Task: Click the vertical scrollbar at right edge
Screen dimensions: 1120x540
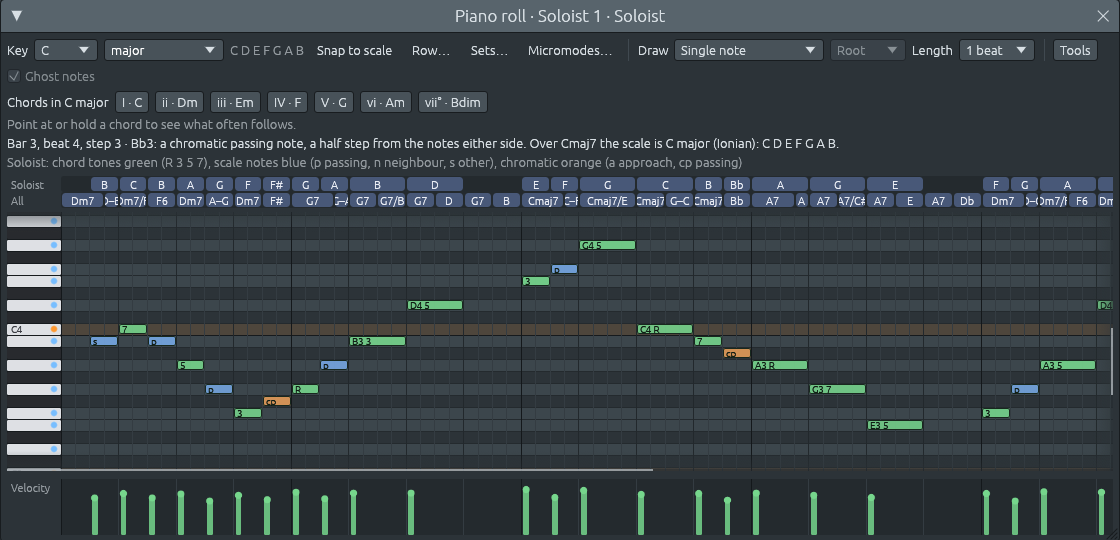Action: coord(1111,360)
